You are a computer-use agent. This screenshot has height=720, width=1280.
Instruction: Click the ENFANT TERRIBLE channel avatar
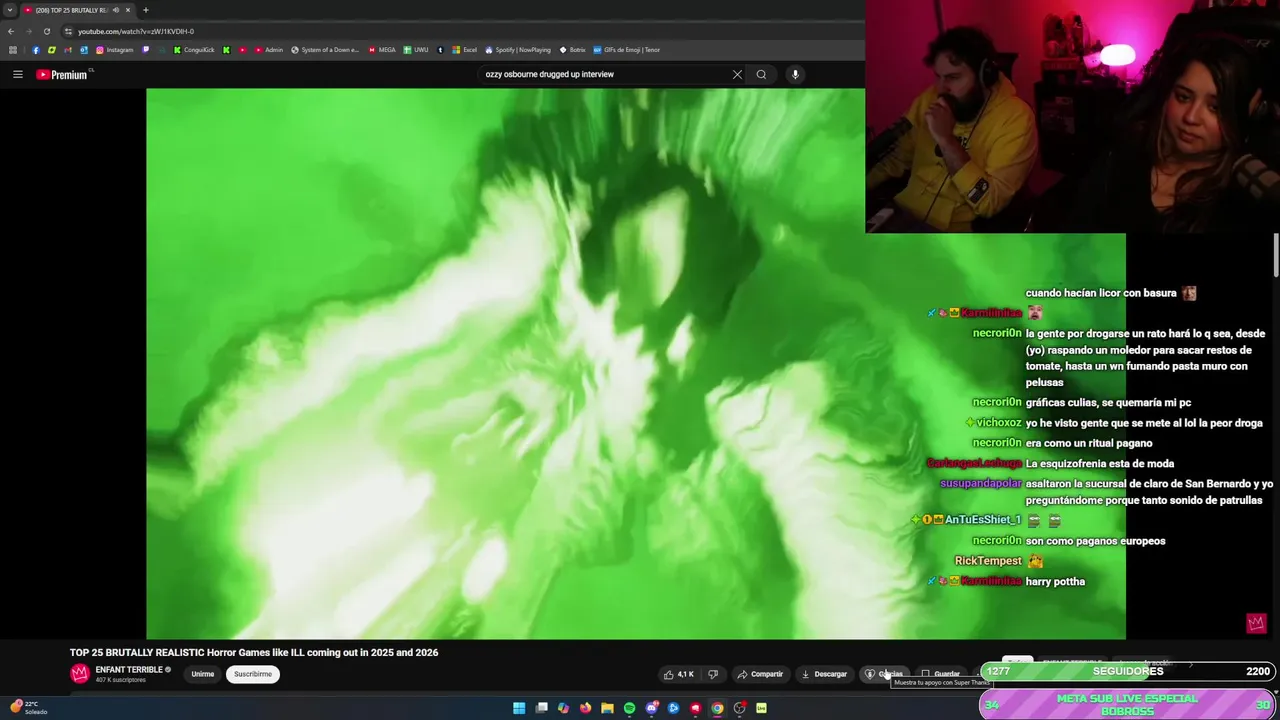80,674
